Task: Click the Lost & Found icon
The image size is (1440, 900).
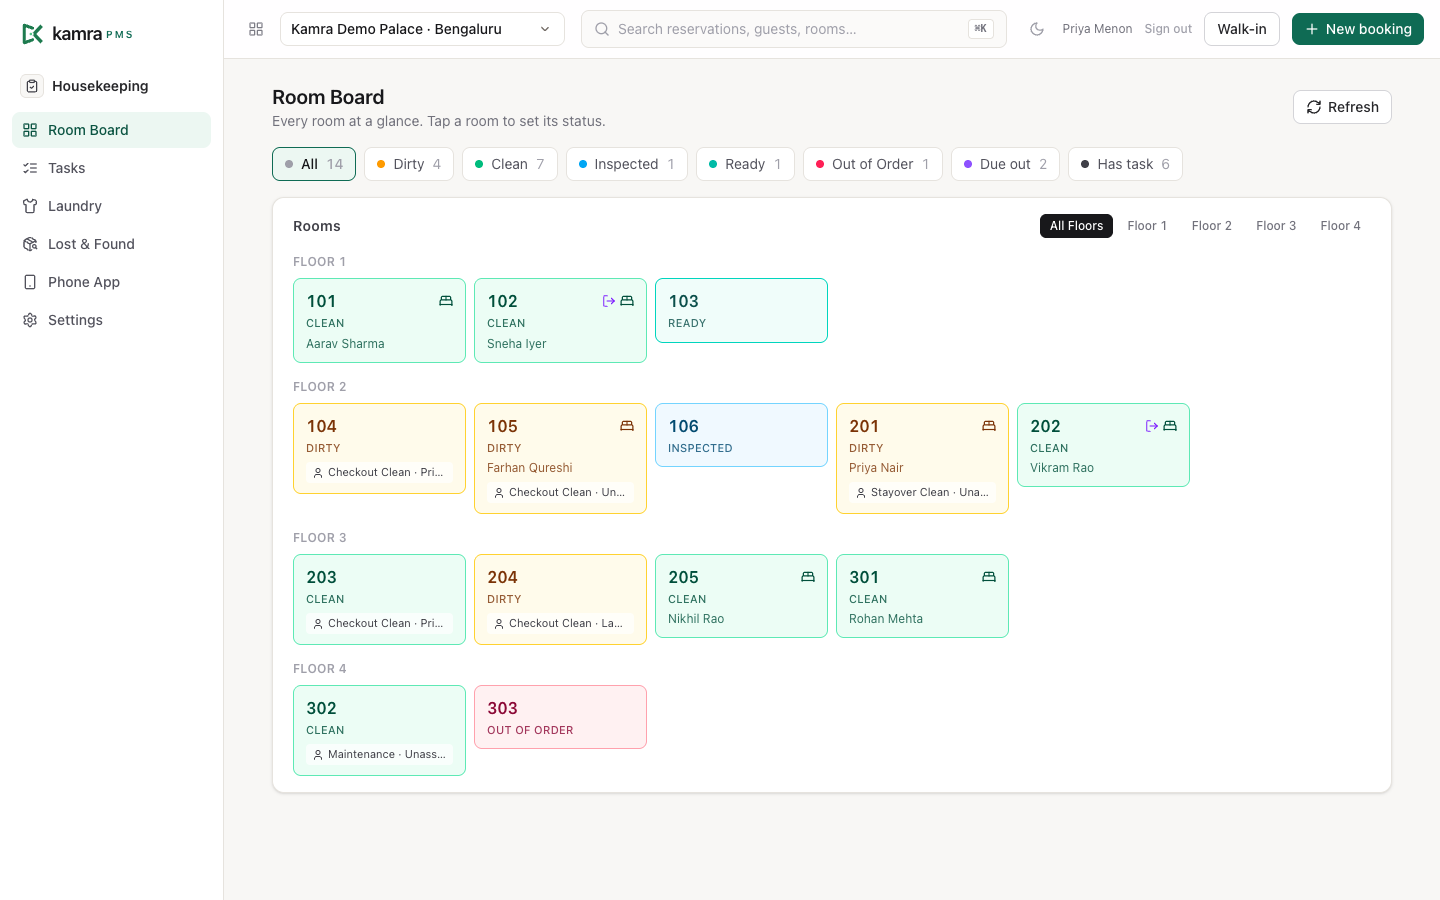Action: click(30, 244)
